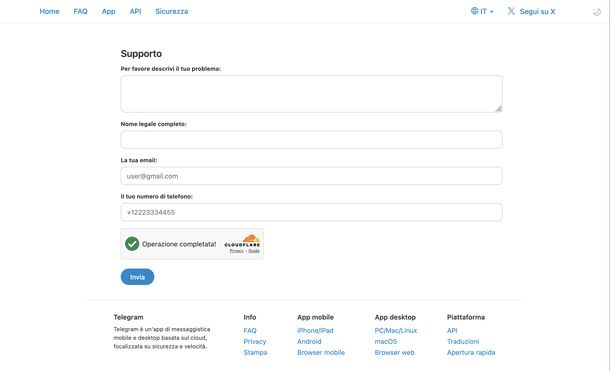This screenshot has width=610, height=371.
Task: Open the App tab in the top bar
Action: 109,11
